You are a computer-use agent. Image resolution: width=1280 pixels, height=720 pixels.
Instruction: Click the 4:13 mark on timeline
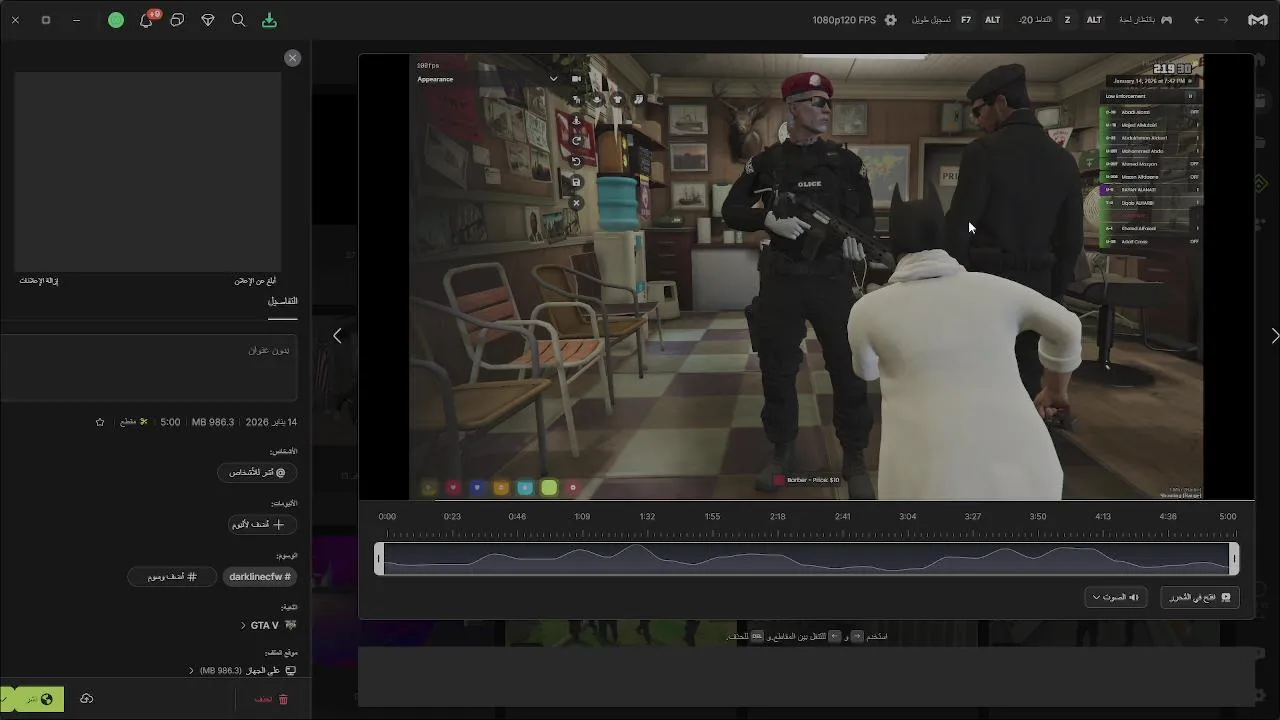click(1103, 516)
